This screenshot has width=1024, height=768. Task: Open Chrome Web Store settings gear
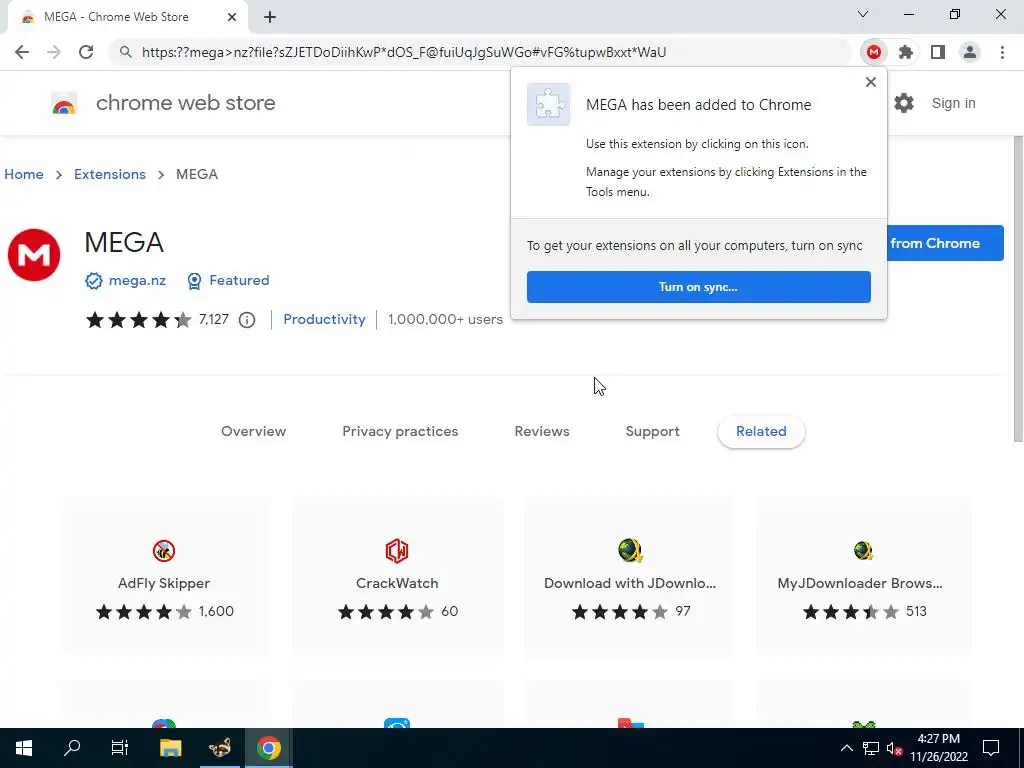click(904, 103)
